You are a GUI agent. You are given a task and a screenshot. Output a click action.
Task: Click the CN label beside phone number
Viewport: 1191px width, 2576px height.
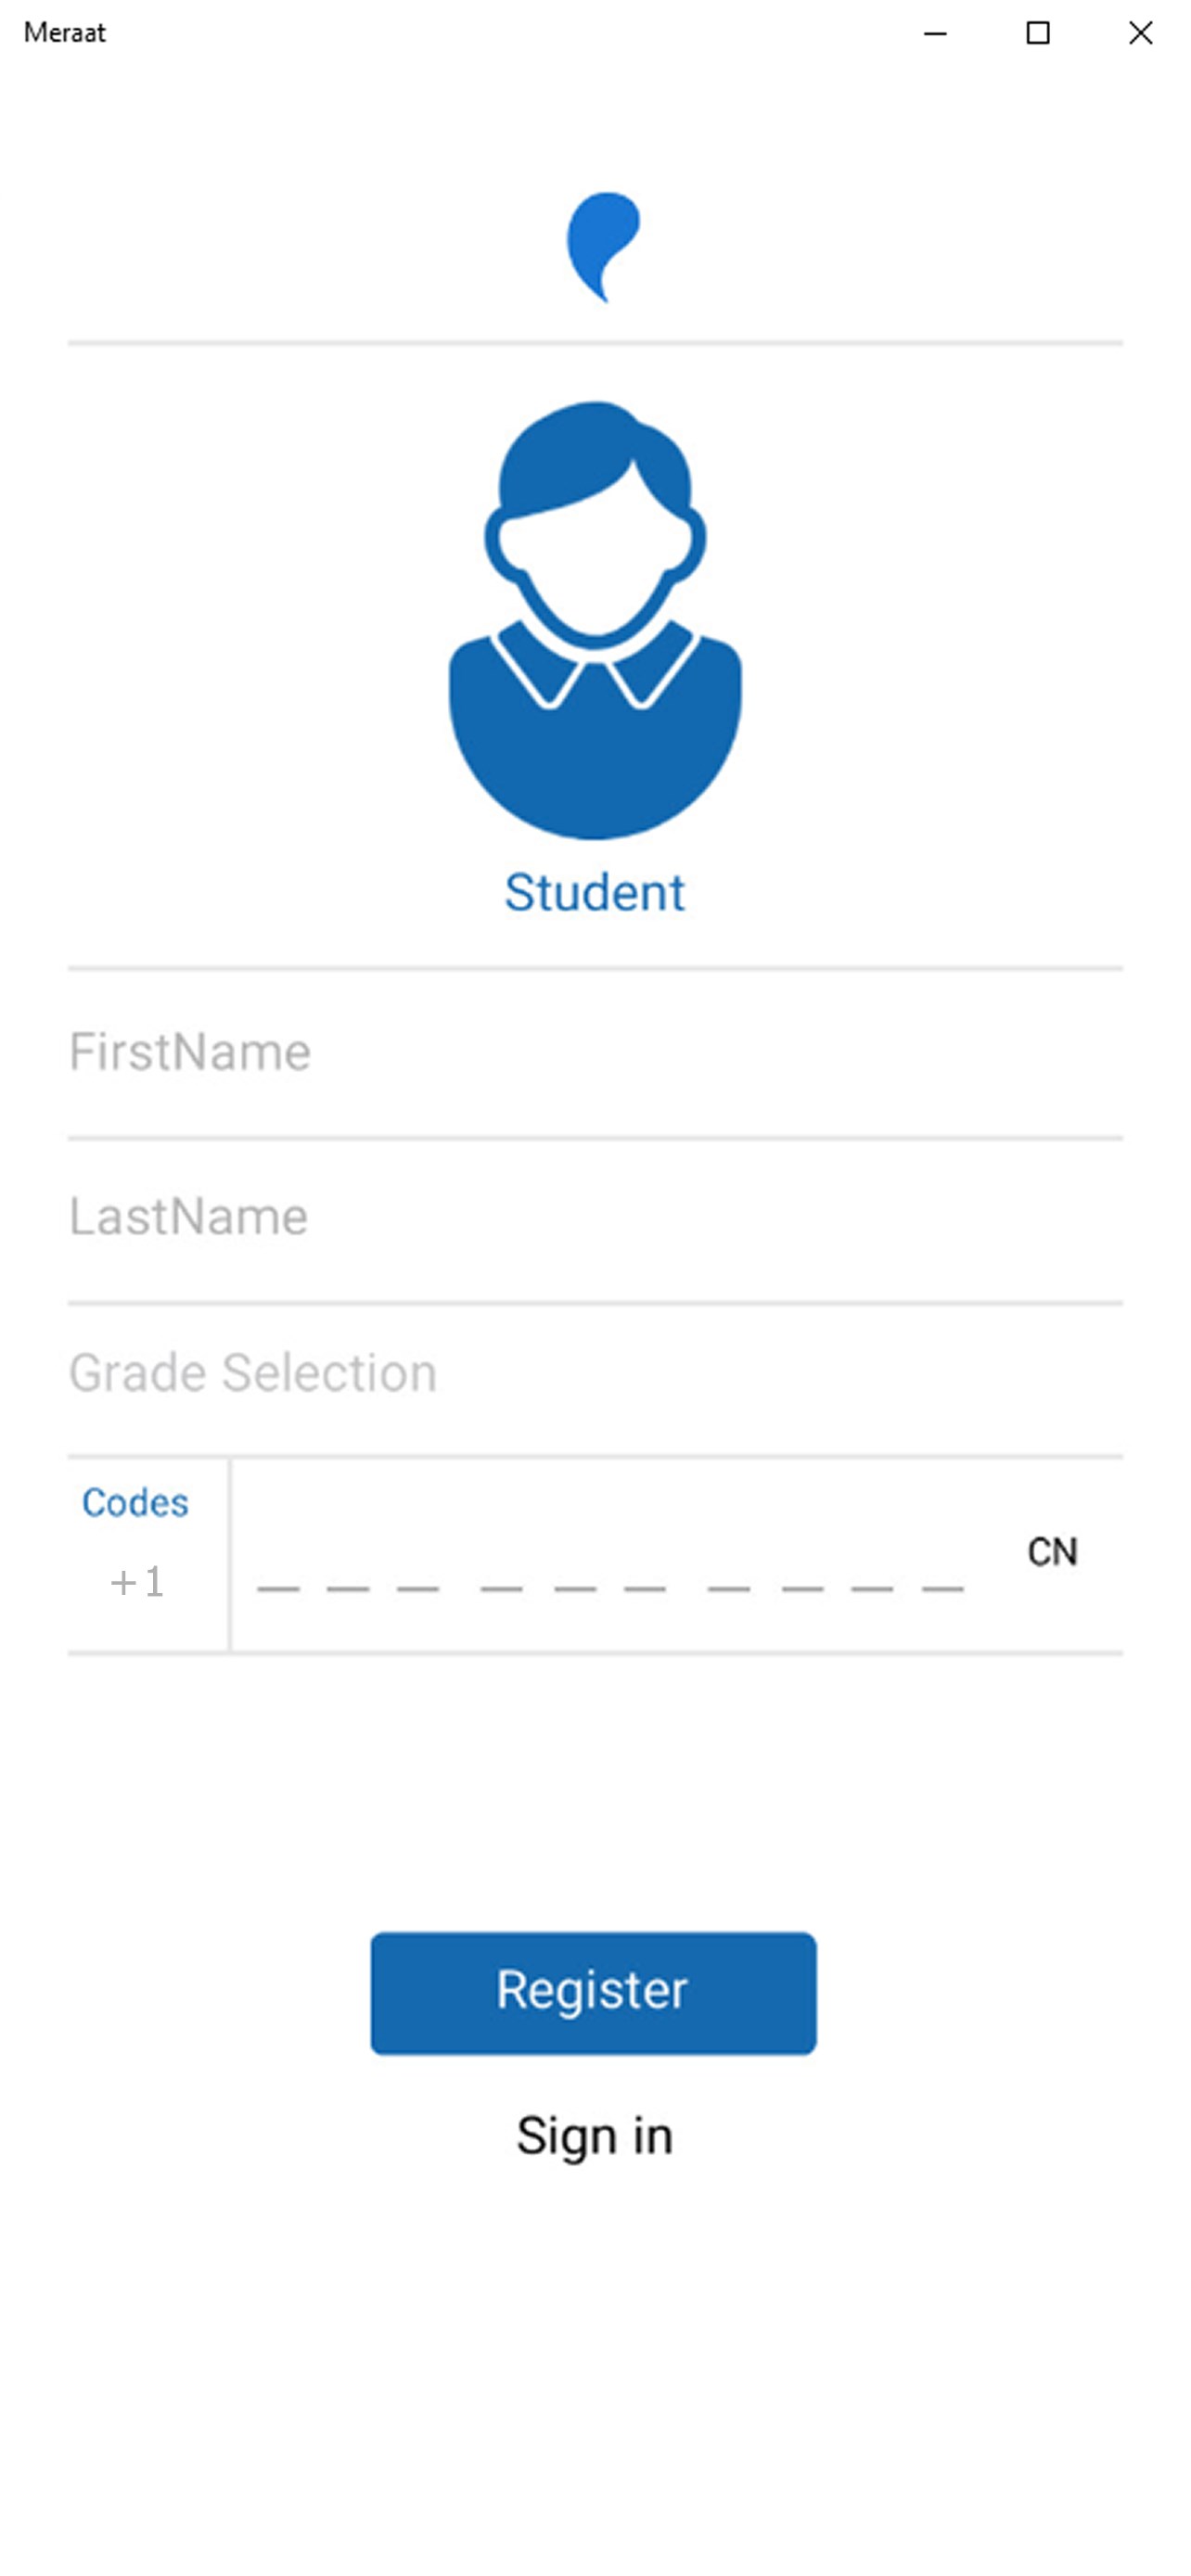(x=1052, y=1552)
